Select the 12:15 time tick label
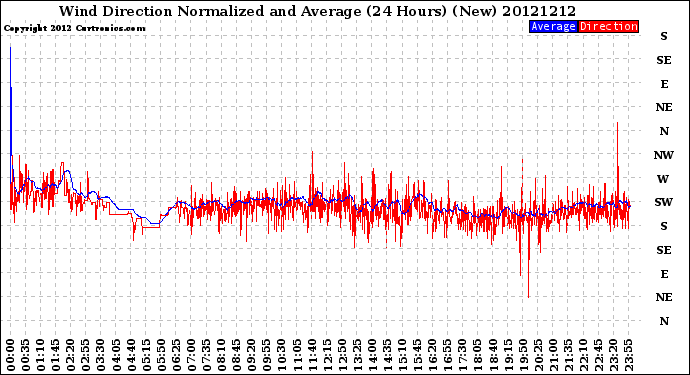This screenshot has width=690, height=375. click(327, 355)
